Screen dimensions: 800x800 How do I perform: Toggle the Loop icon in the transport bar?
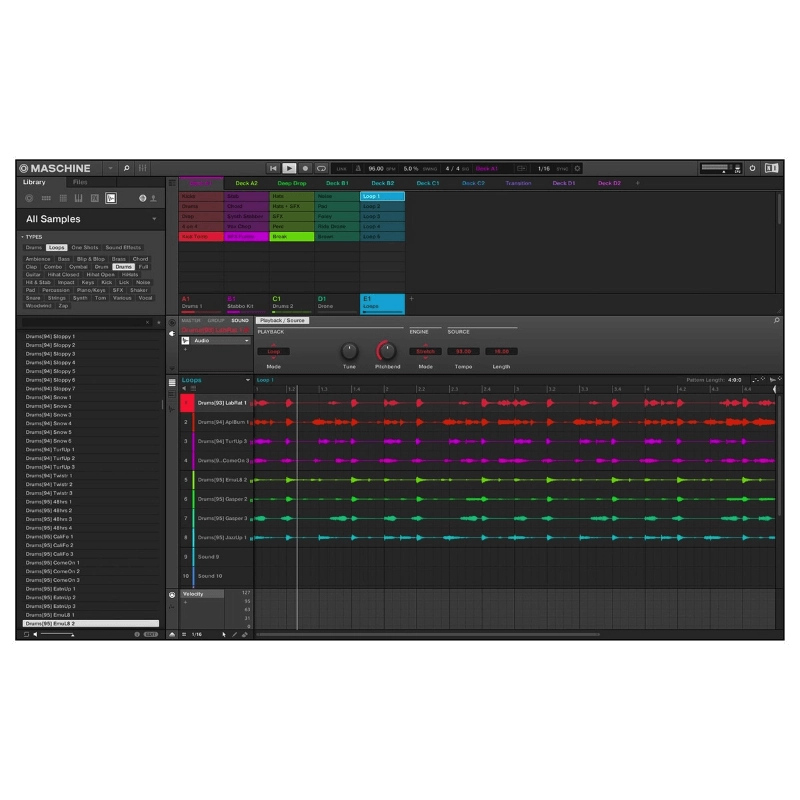tap(320, 167)
